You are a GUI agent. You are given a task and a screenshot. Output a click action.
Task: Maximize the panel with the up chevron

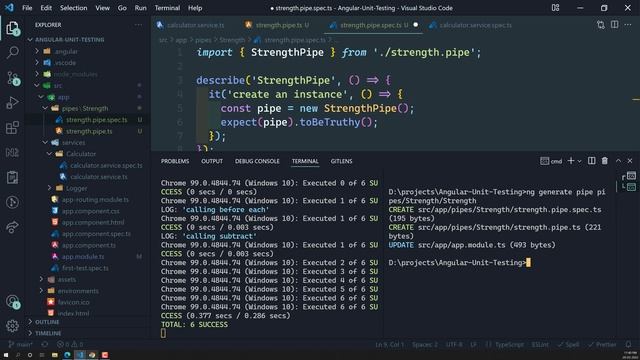tap(618, 161)
